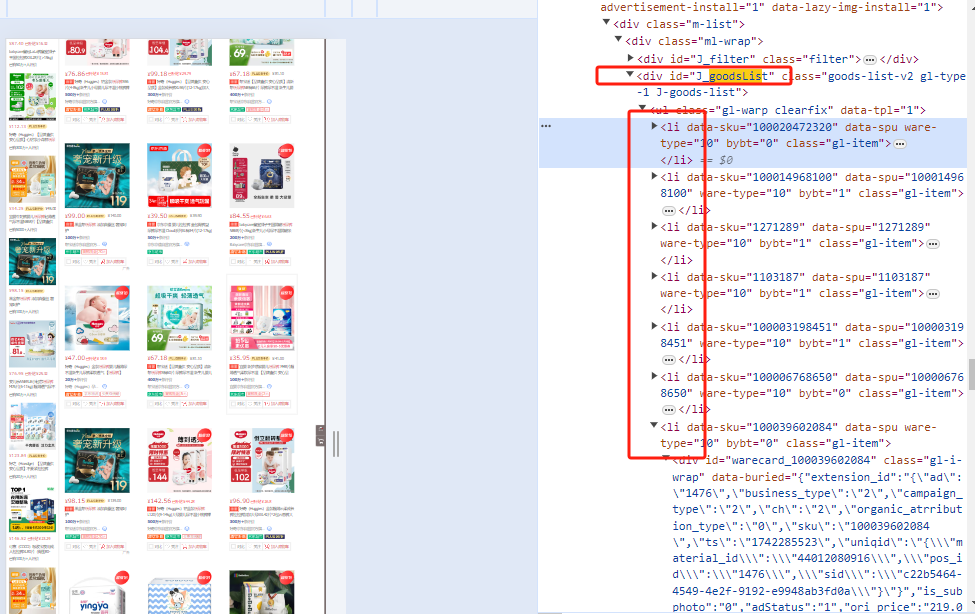
Task: Expand li node with data-sku 1271289
Action: click(654, 226)
